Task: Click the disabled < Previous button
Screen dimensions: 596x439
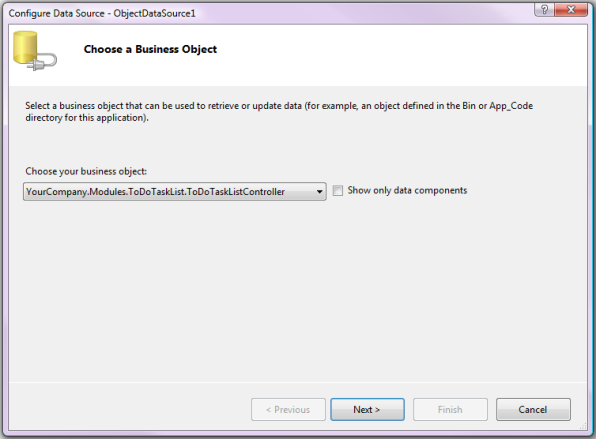Action: click(x=288, y=409)
